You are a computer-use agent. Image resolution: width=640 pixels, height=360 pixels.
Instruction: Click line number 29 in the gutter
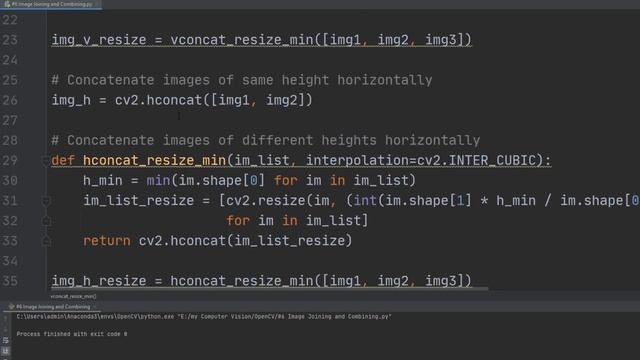tap(10, 161)
